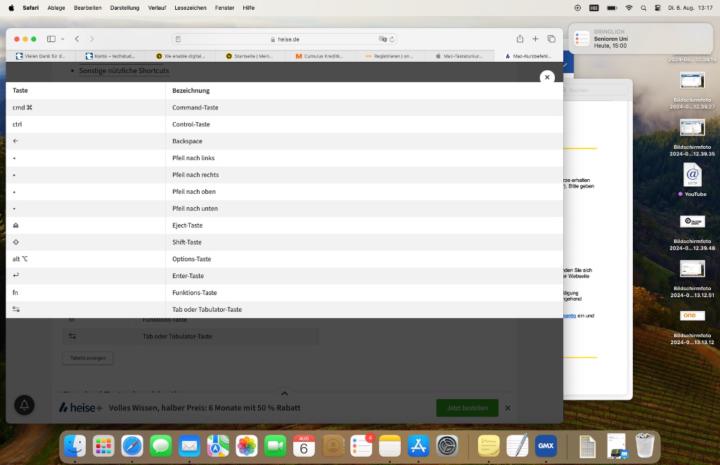
Task: Reload the heise.de page
Action: (392, 39)
